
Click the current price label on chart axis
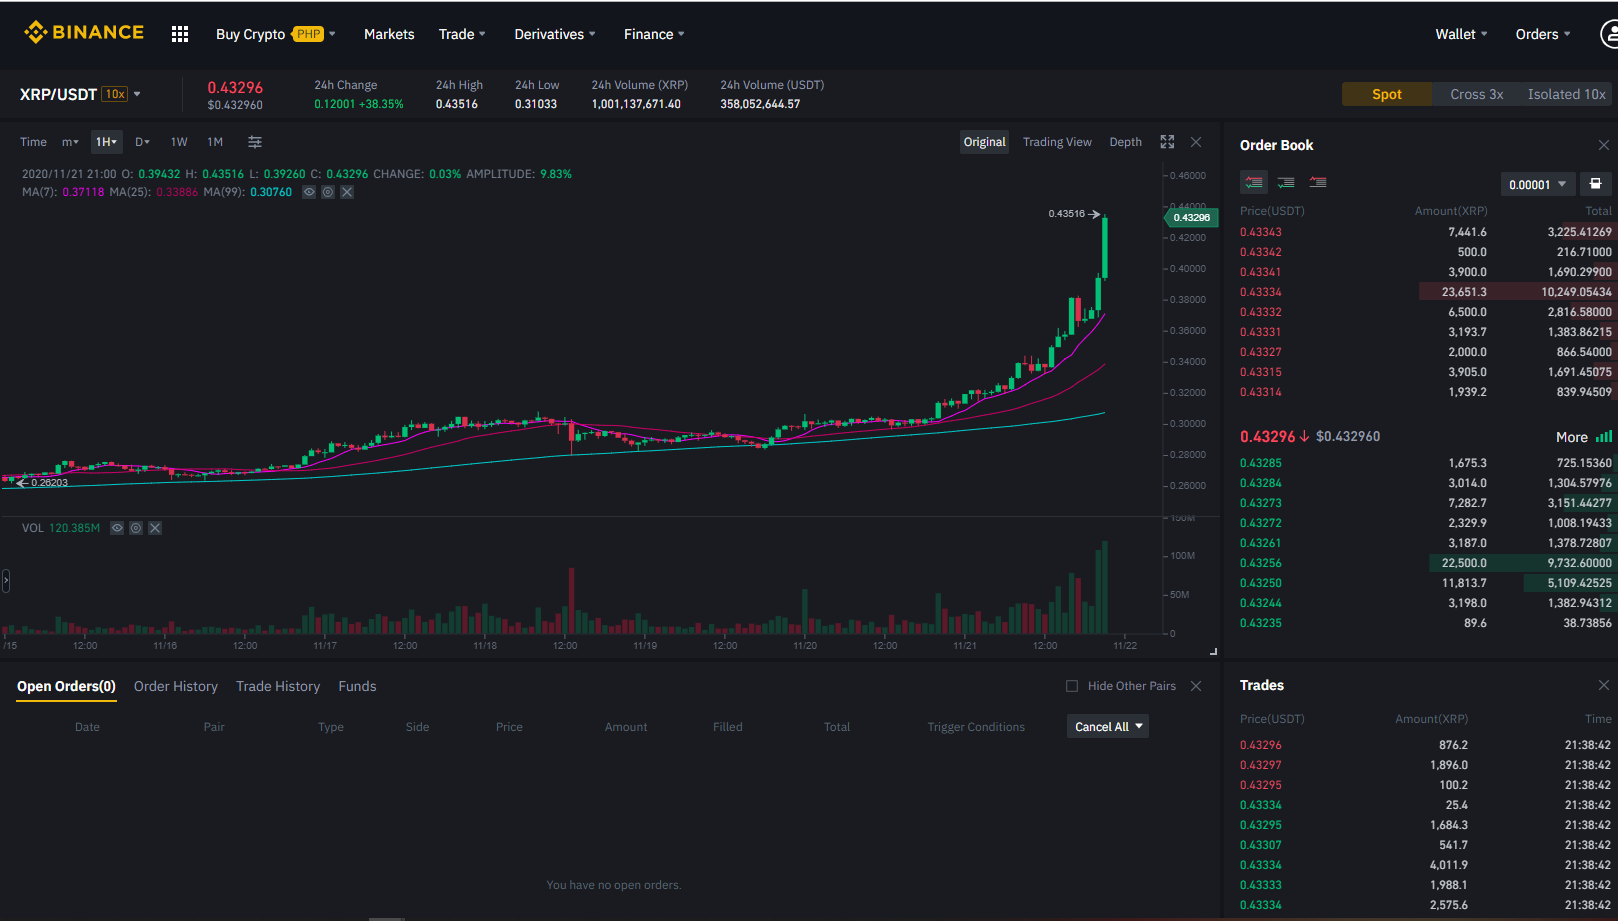(1191, 217)
